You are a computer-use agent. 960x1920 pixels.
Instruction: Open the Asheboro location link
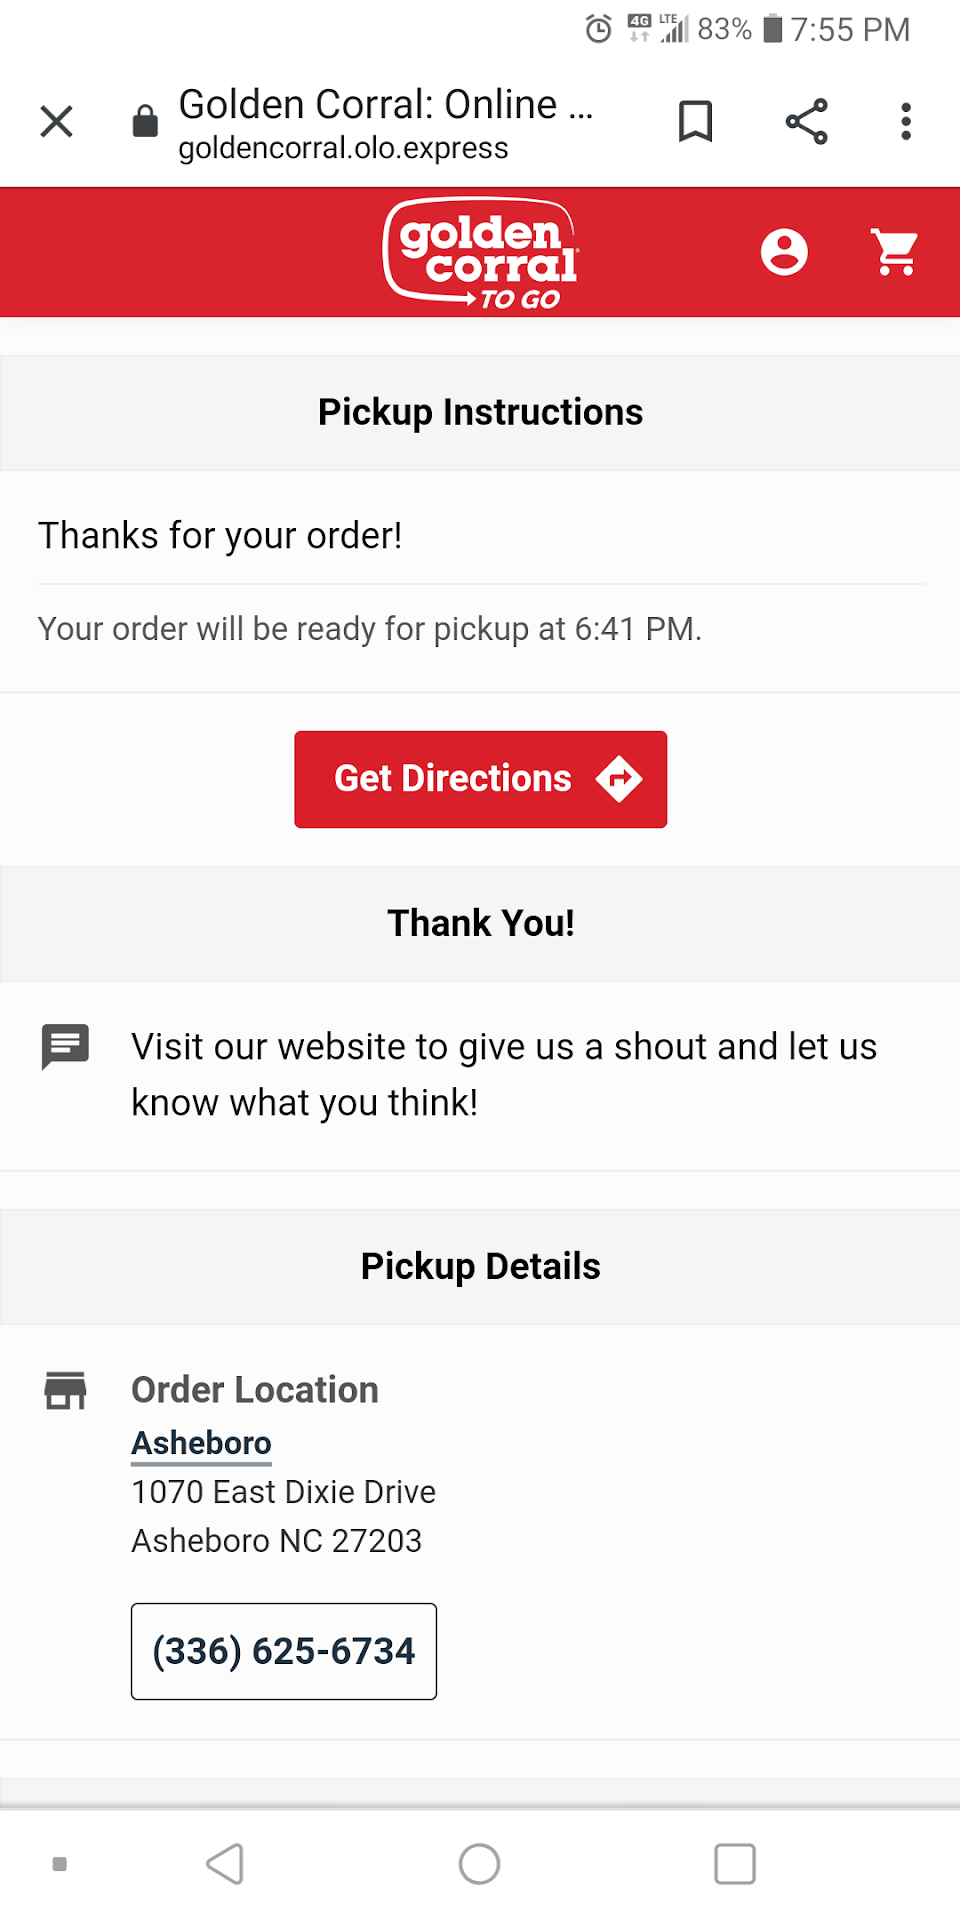tap(201, 1443)
